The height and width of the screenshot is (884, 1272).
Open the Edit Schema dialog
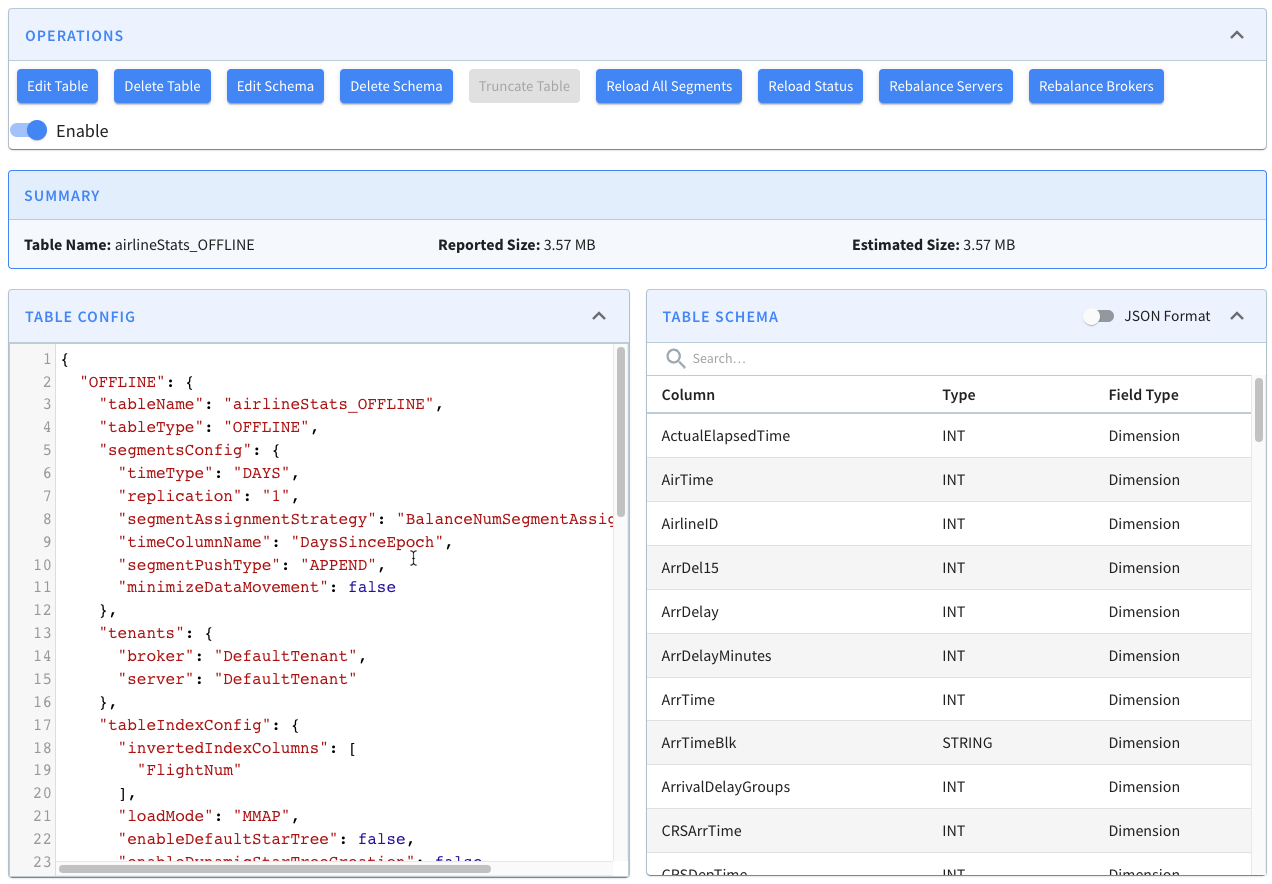[275, 86]
